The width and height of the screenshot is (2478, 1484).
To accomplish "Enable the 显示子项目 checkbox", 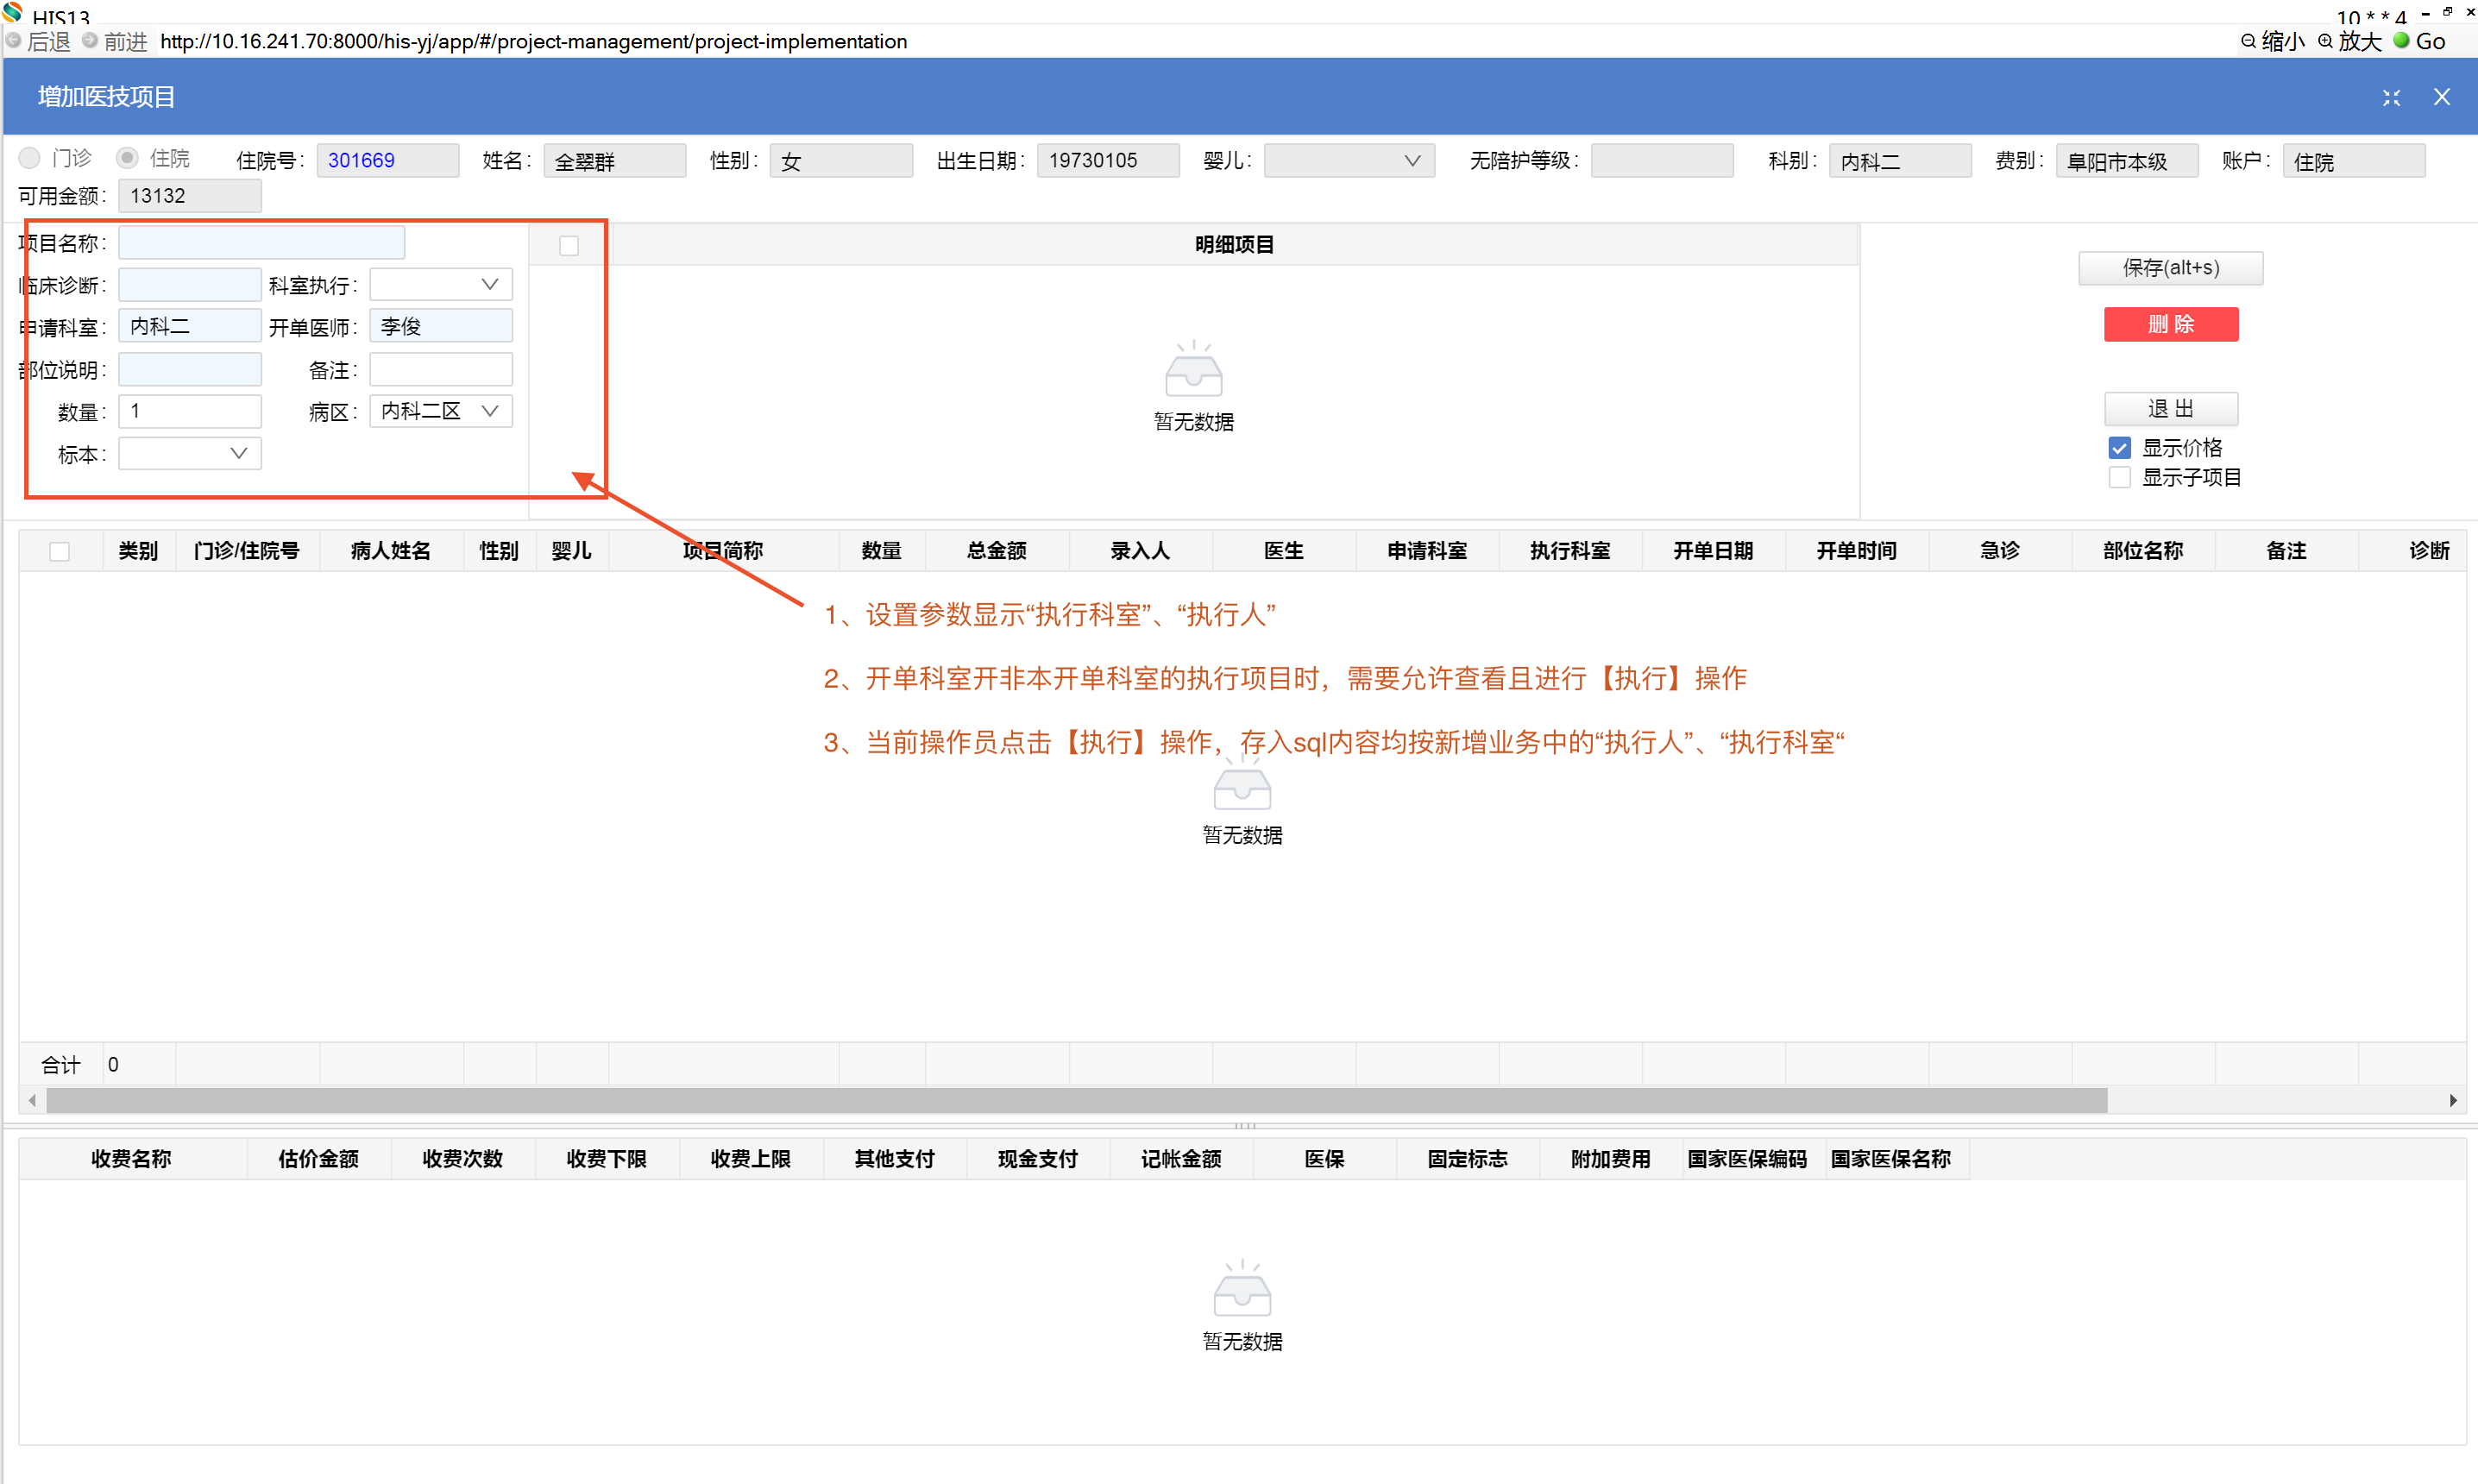I will click(2119, 477).
